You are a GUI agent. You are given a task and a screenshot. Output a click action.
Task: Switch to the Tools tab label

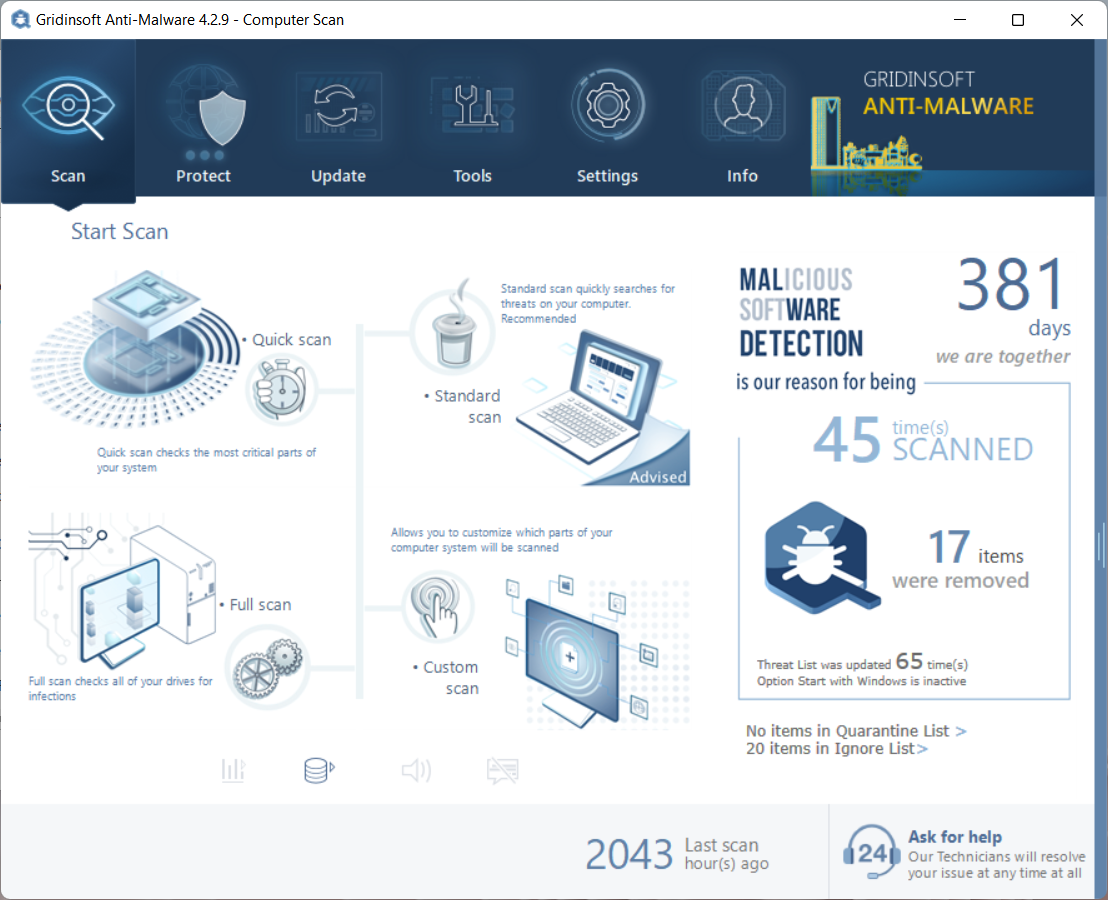pyautogui.click(x=473, y=176)
